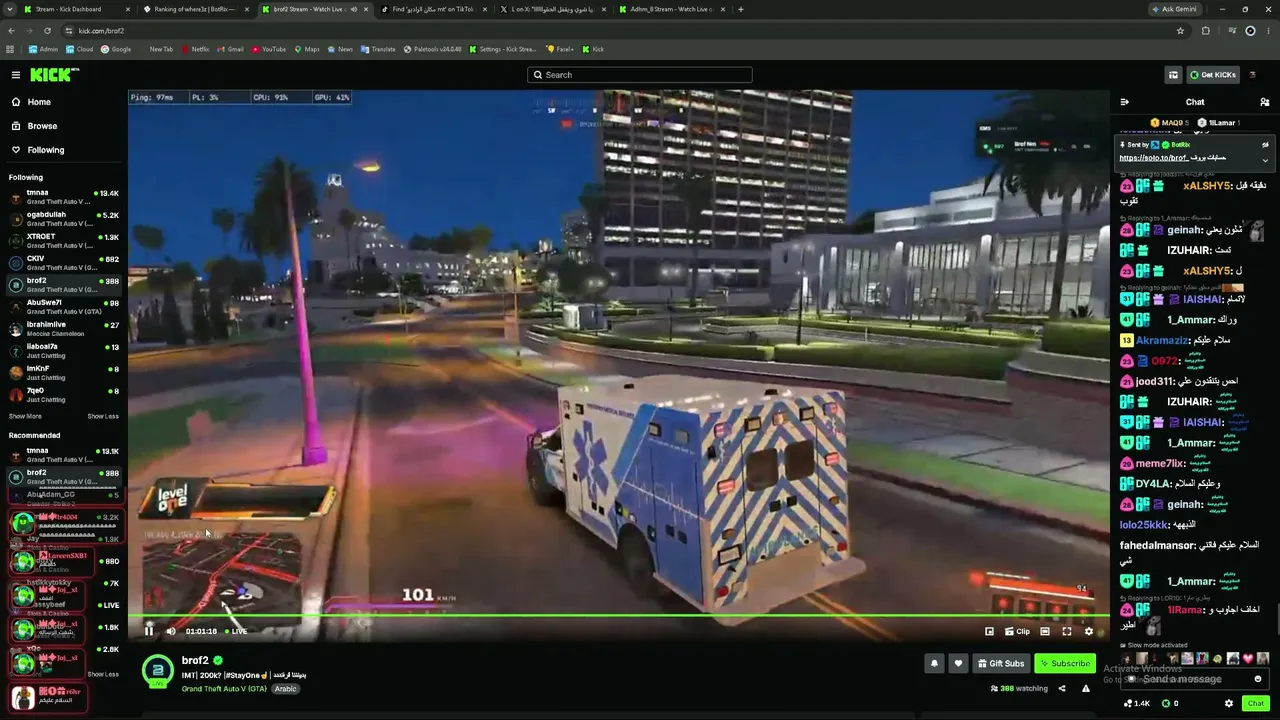Bookmark this page with the star icon

(x=1180, y=31)
